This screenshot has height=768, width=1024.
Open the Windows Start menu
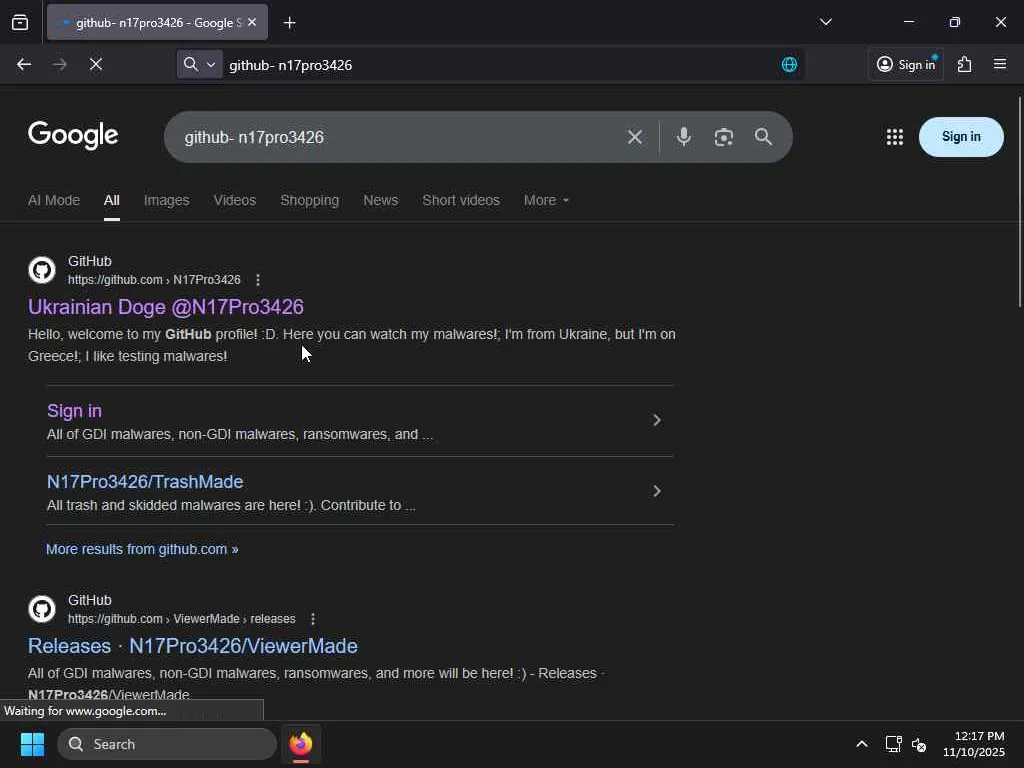pos(32,744)
